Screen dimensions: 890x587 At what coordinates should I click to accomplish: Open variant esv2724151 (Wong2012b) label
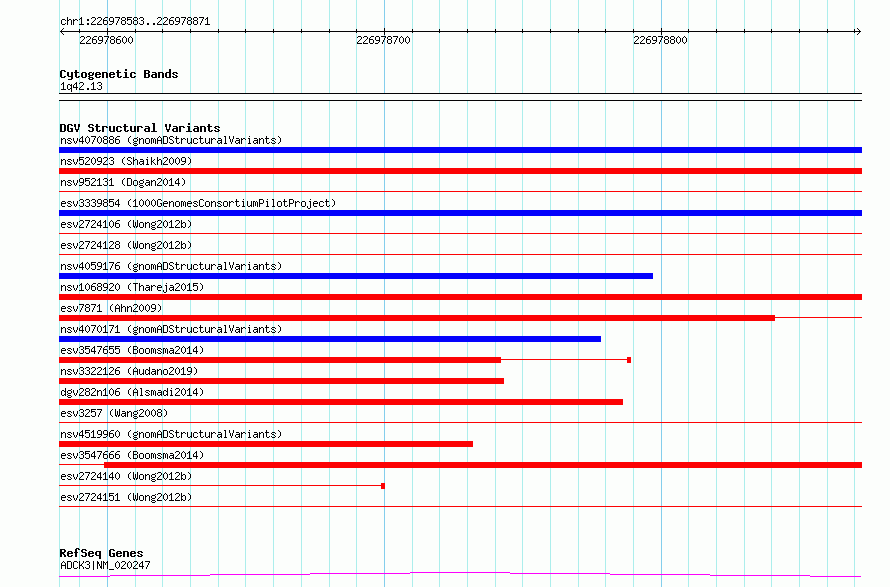point(126,497)
